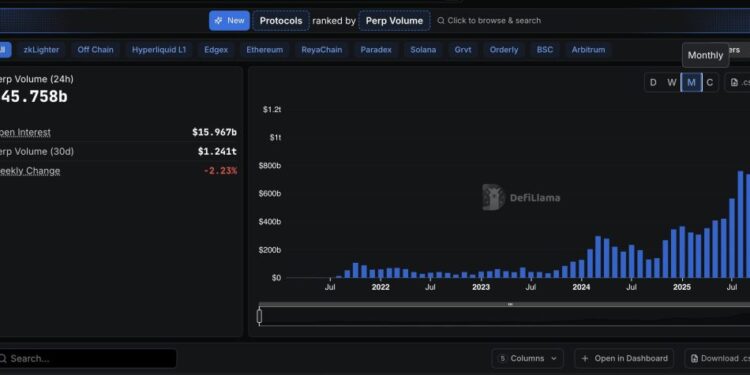The height and width of the screenshot is (375, 750).
Task: Click the Weekly Change link
Action: point(29,171)
